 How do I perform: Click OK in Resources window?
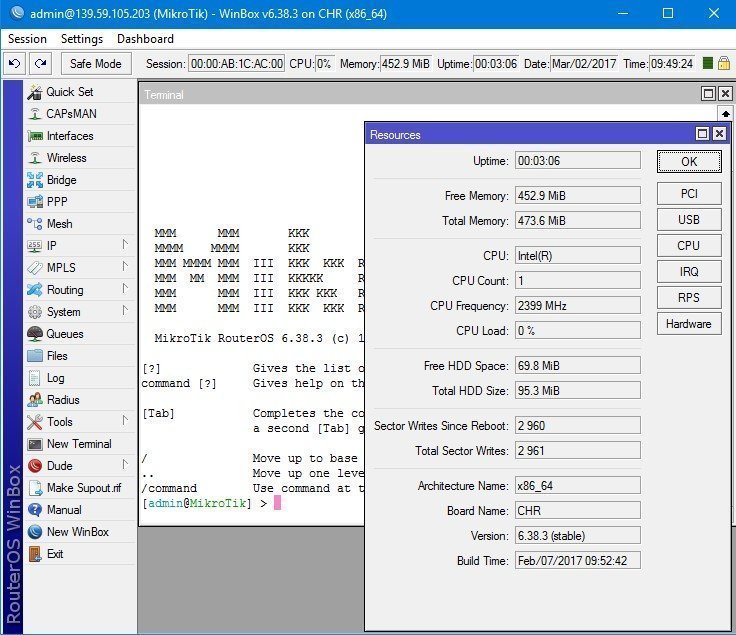[689, 162]
